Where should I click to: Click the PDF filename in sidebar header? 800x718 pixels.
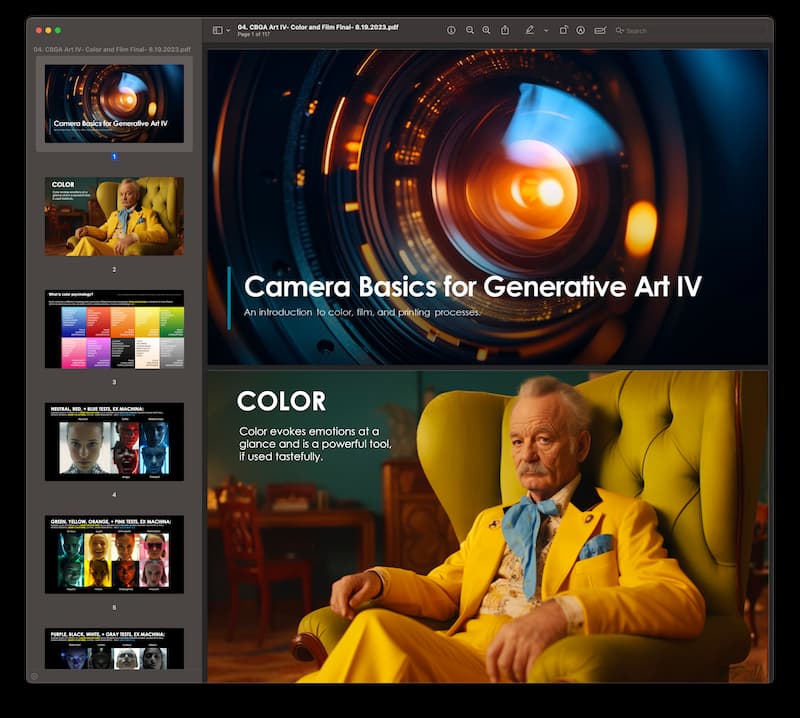[112, 49]
